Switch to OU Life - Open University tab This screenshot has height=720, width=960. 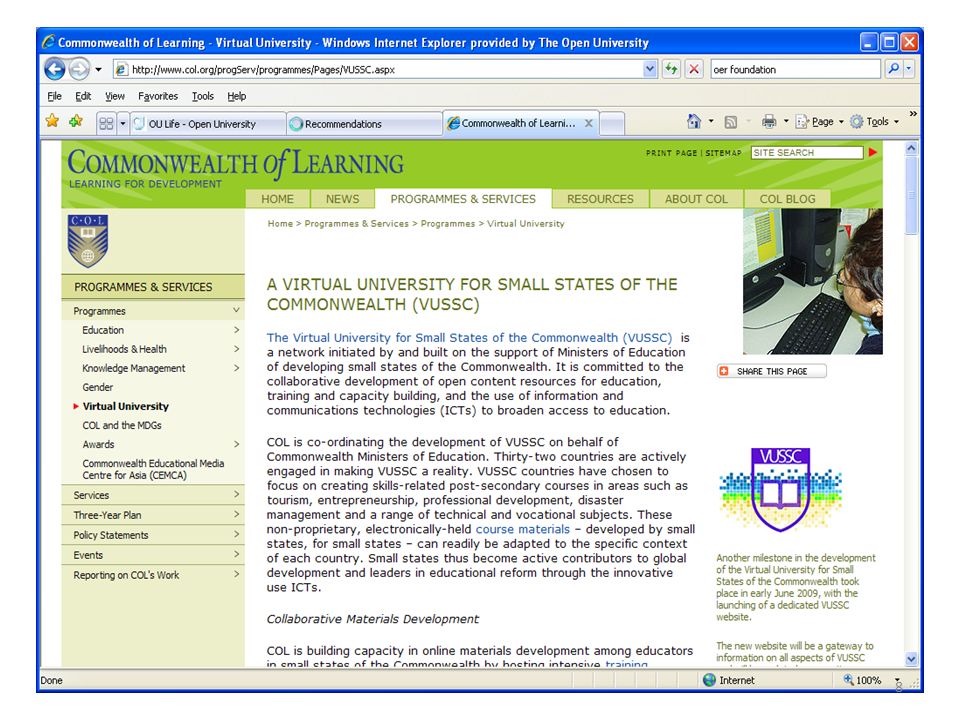click(x=207, y=124)
